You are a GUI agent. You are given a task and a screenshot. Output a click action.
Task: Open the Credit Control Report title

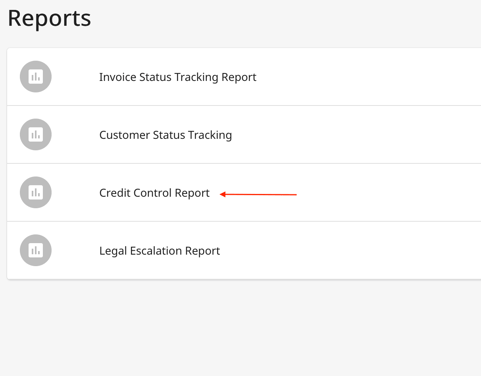click(154, 193)
